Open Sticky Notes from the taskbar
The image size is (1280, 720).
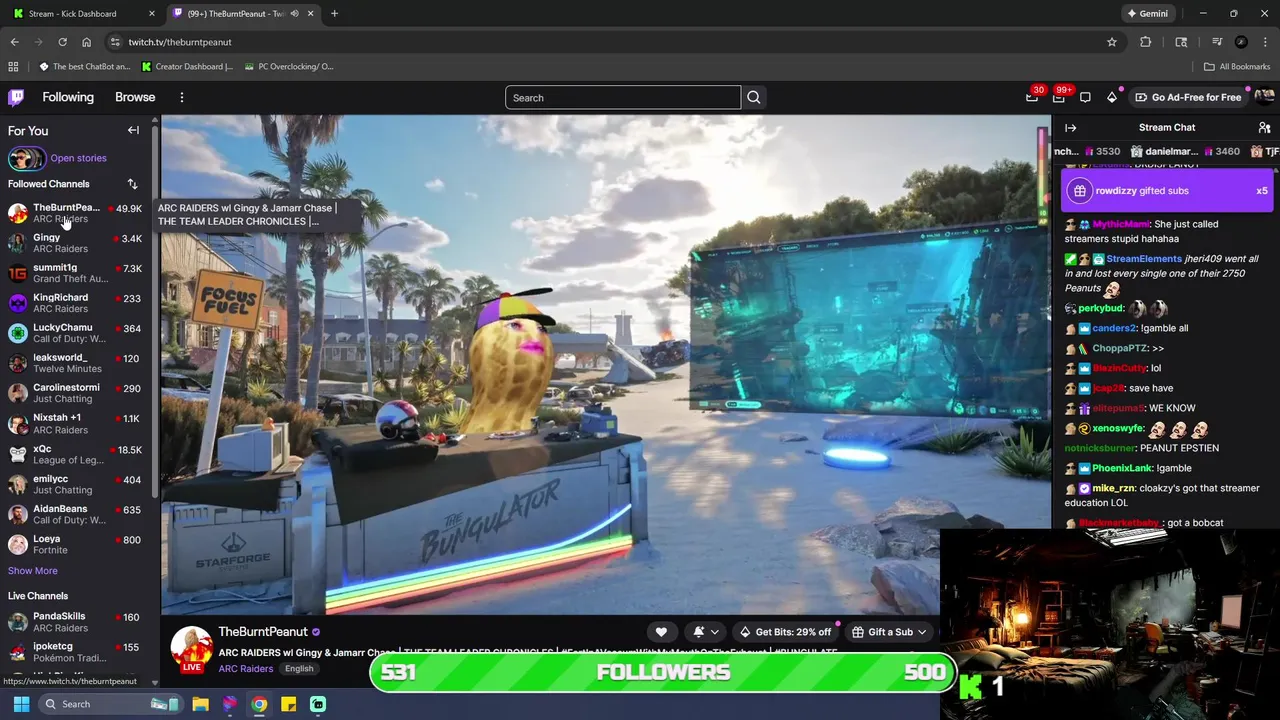(288, 704)
